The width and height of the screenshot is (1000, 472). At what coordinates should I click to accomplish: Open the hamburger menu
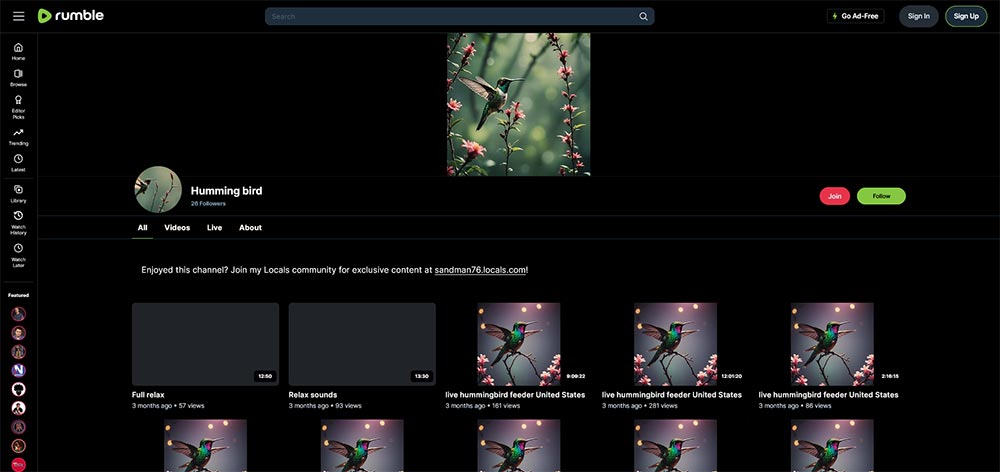pos(18,16)
